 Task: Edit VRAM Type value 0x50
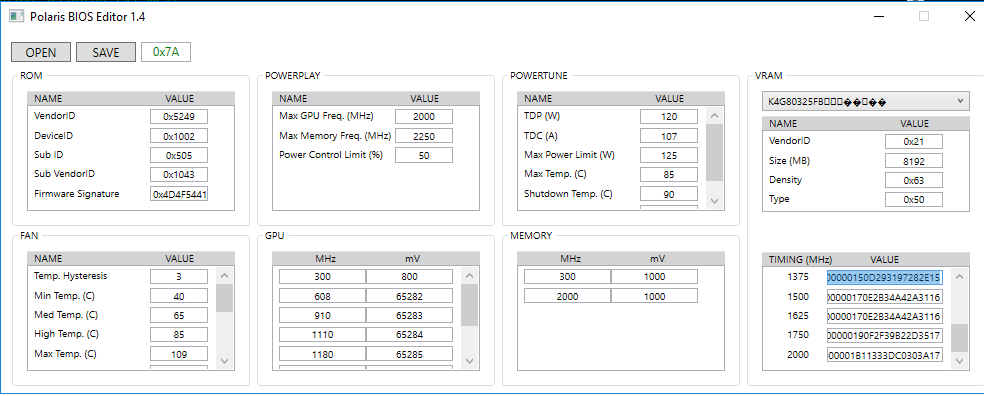coord(914,199)
